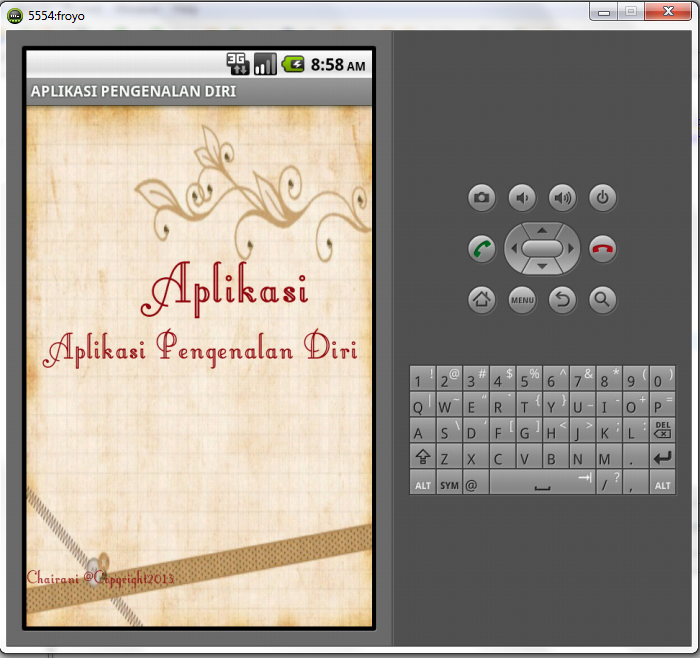Click the A key
The height and width of the screenshot is (658, 700).
click(x=422, y=430)
